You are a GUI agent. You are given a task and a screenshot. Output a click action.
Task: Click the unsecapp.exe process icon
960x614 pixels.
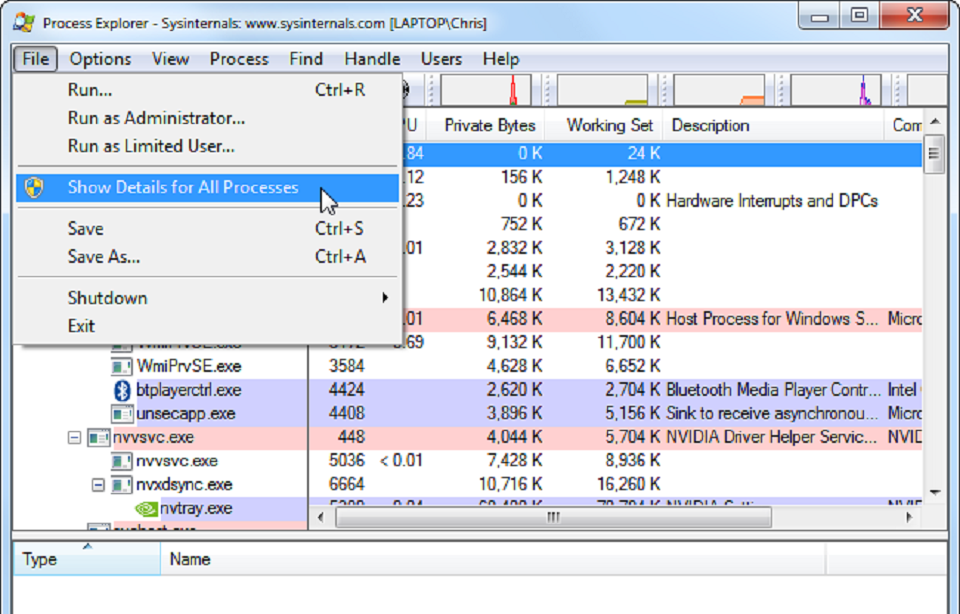[122, 414]
